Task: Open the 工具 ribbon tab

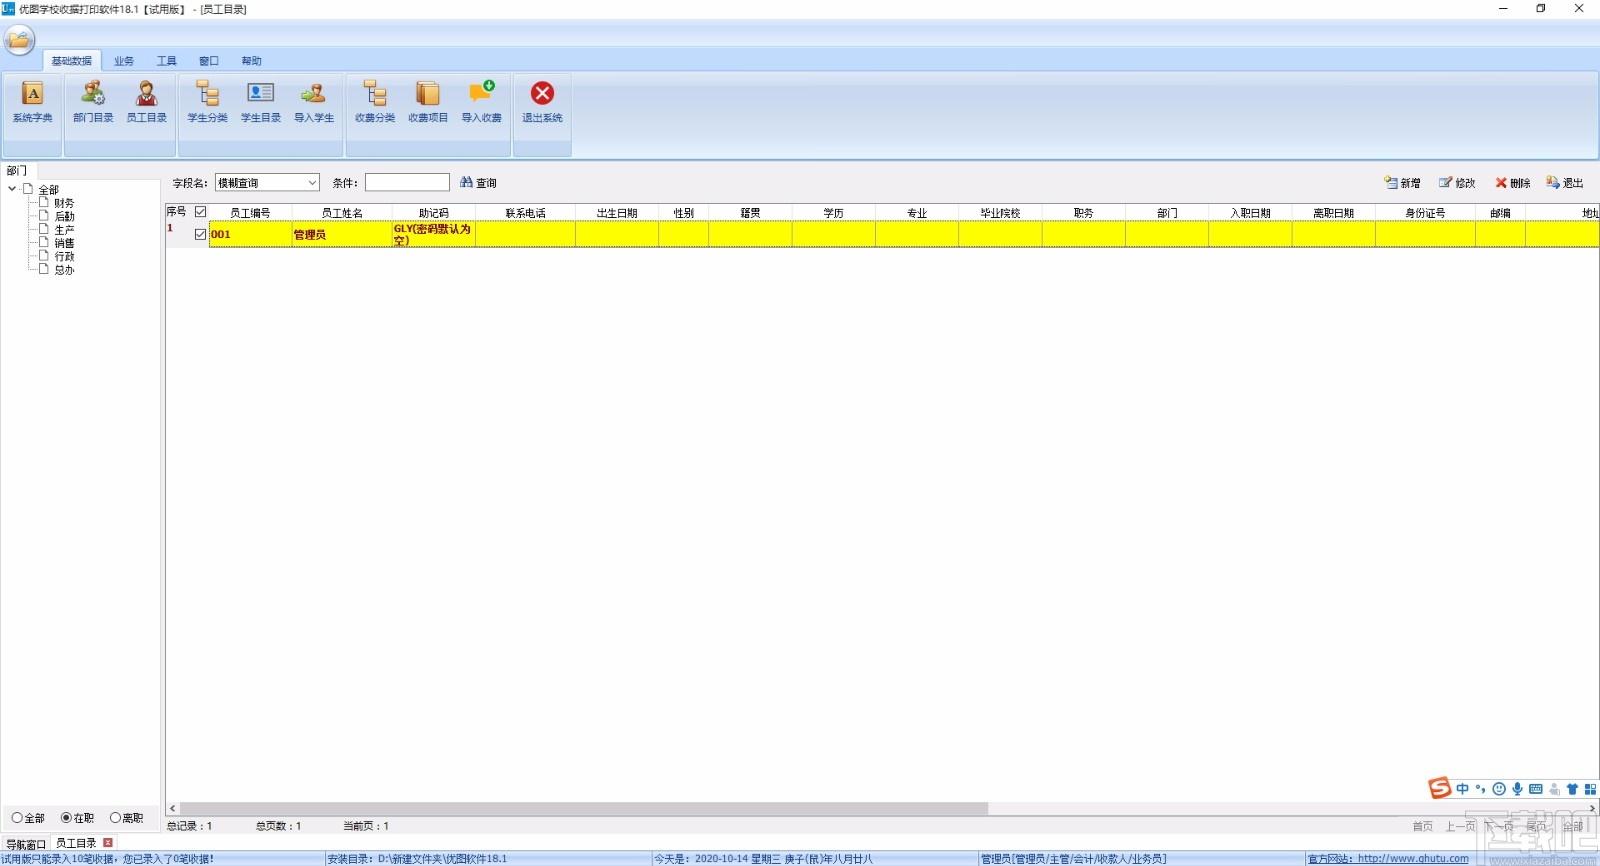Action: point(167,61)
